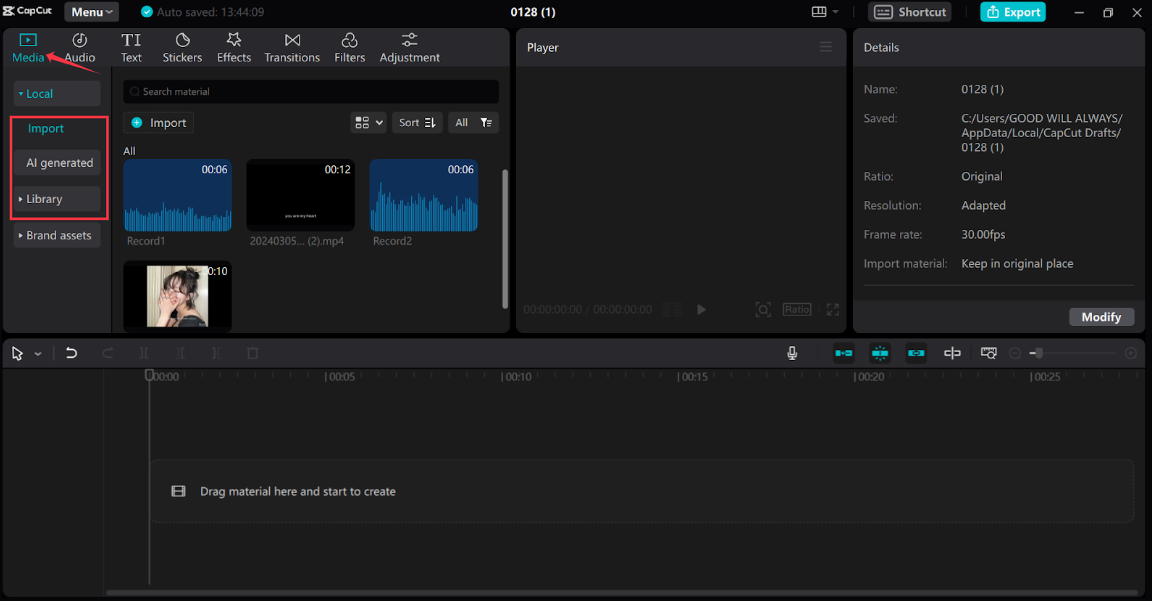
Task: Click the layout icon dropdown arrow
Action: click(x=835, y=12)
